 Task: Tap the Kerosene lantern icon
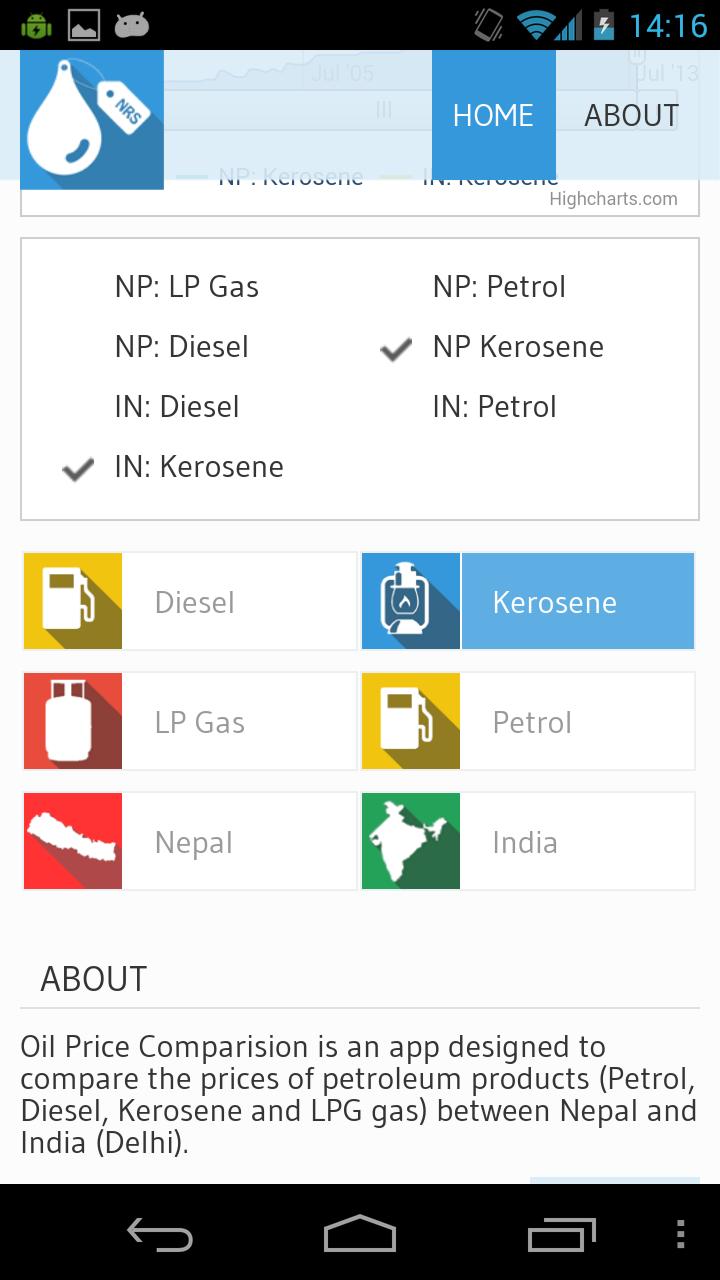411,602
